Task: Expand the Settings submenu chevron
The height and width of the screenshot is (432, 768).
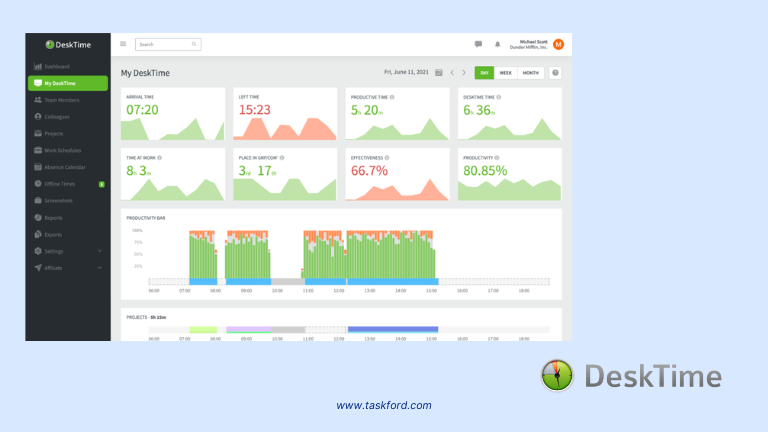Action: click(100, 251)
